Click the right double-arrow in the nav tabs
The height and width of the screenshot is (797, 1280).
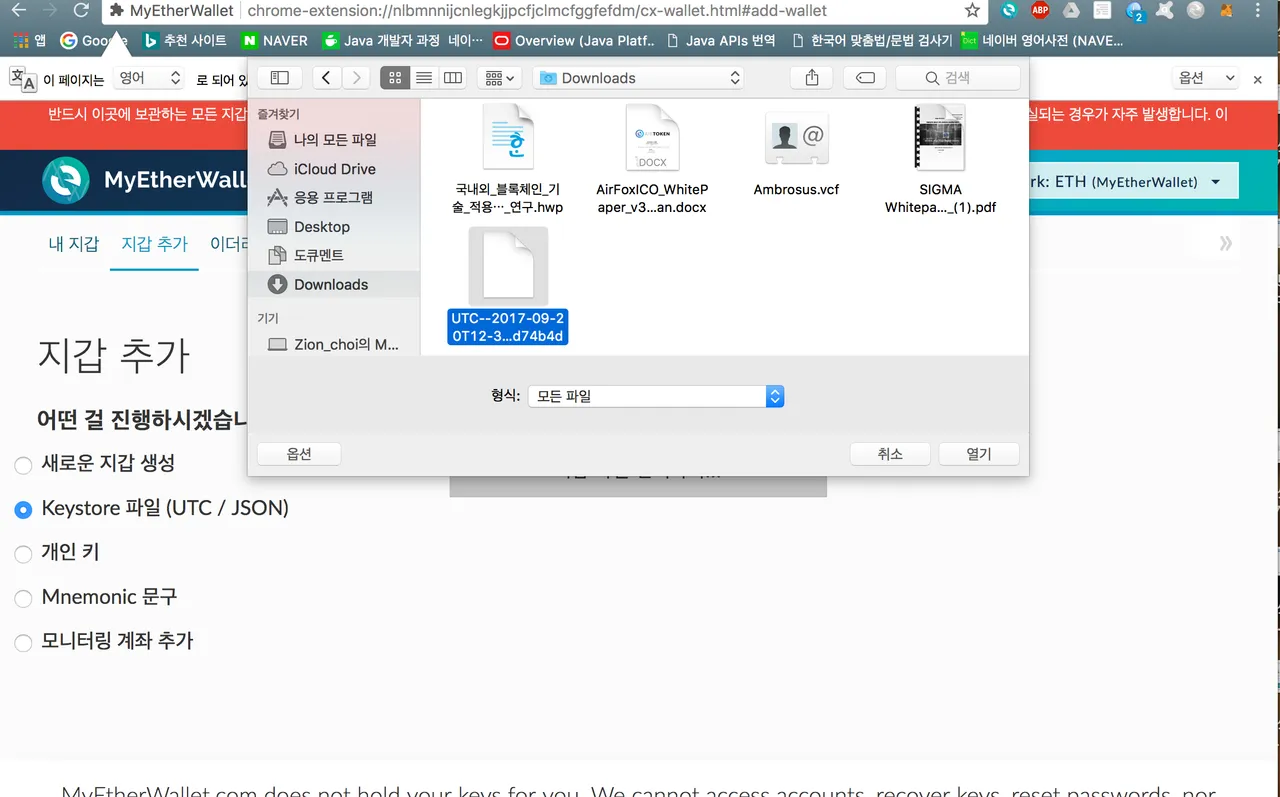[1226, 243]
